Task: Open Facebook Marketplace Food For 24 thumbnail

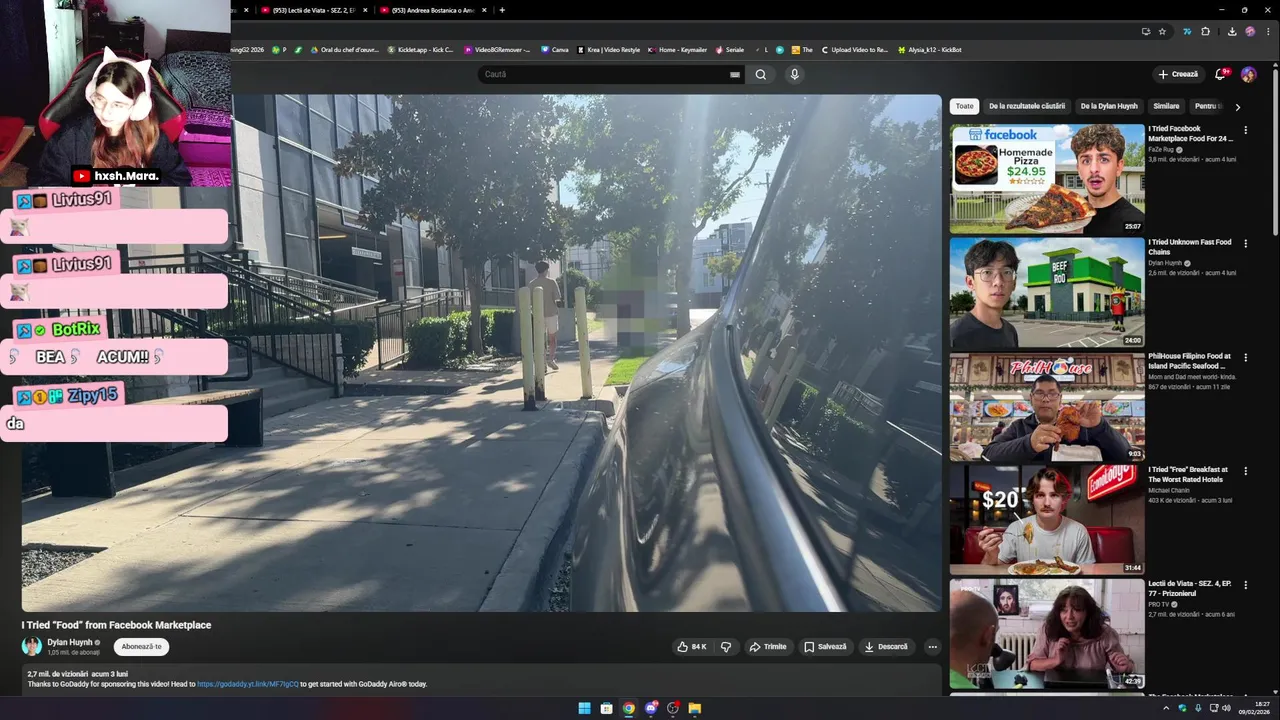Action: coord(1047,179)
